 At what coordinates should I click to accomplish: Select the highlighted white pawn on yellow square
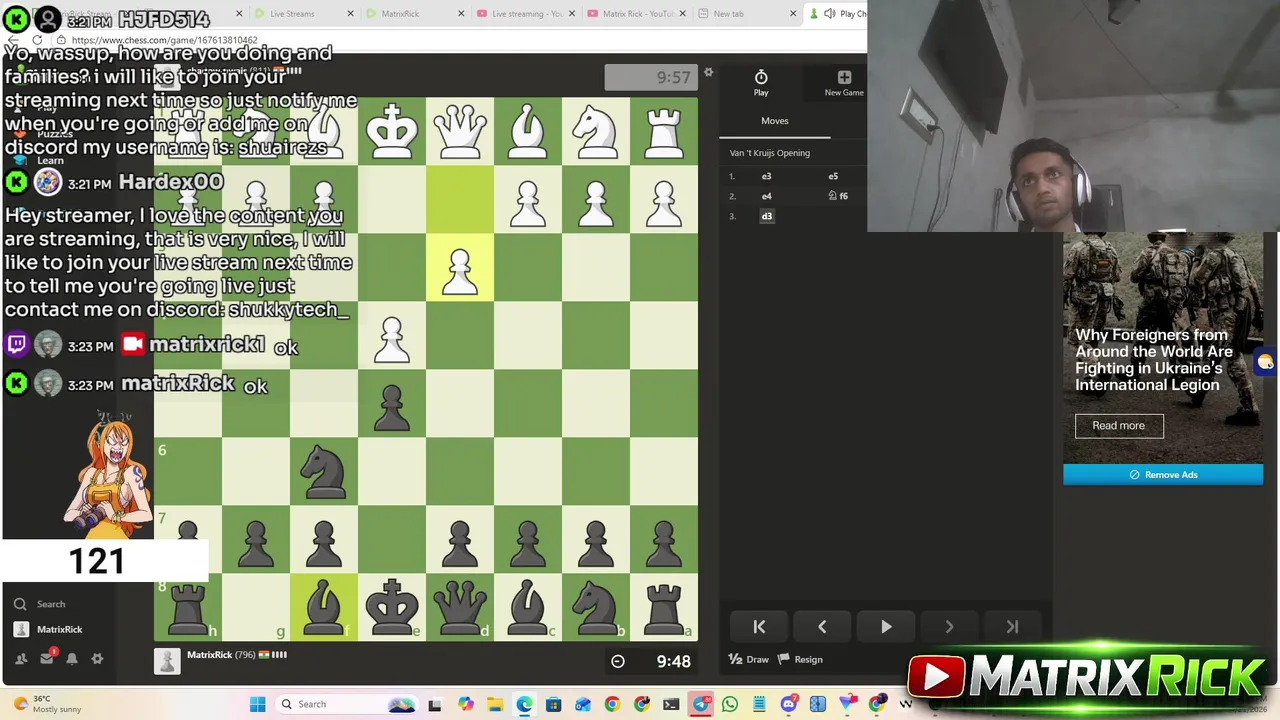[460, 272]
